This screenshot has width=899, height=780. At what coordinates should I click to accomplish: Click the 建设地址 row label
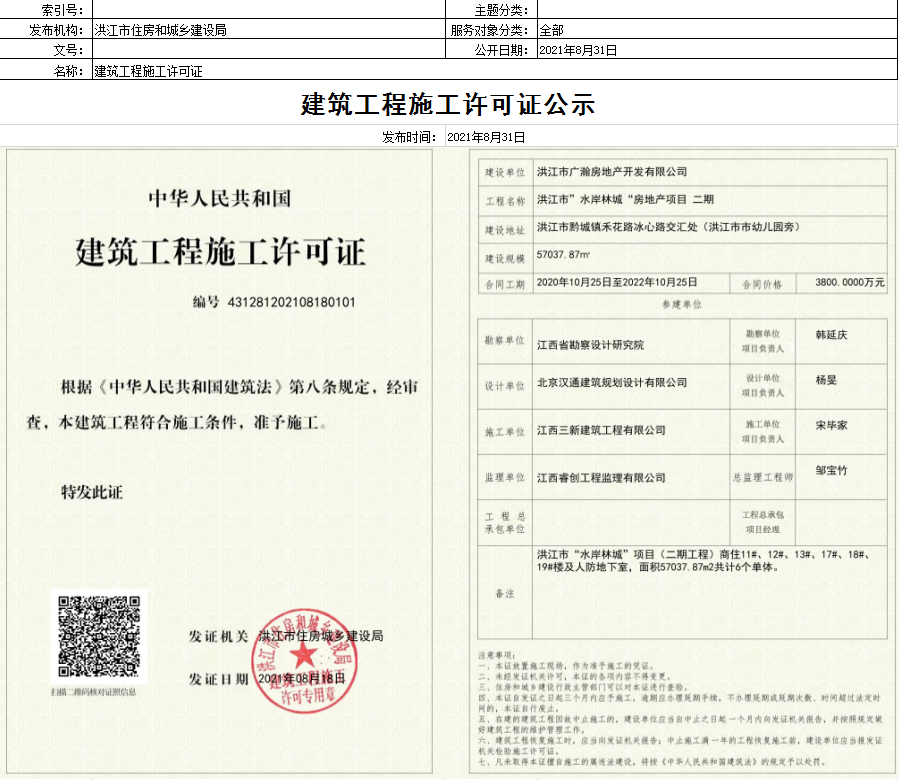click(x=505, y=231)
